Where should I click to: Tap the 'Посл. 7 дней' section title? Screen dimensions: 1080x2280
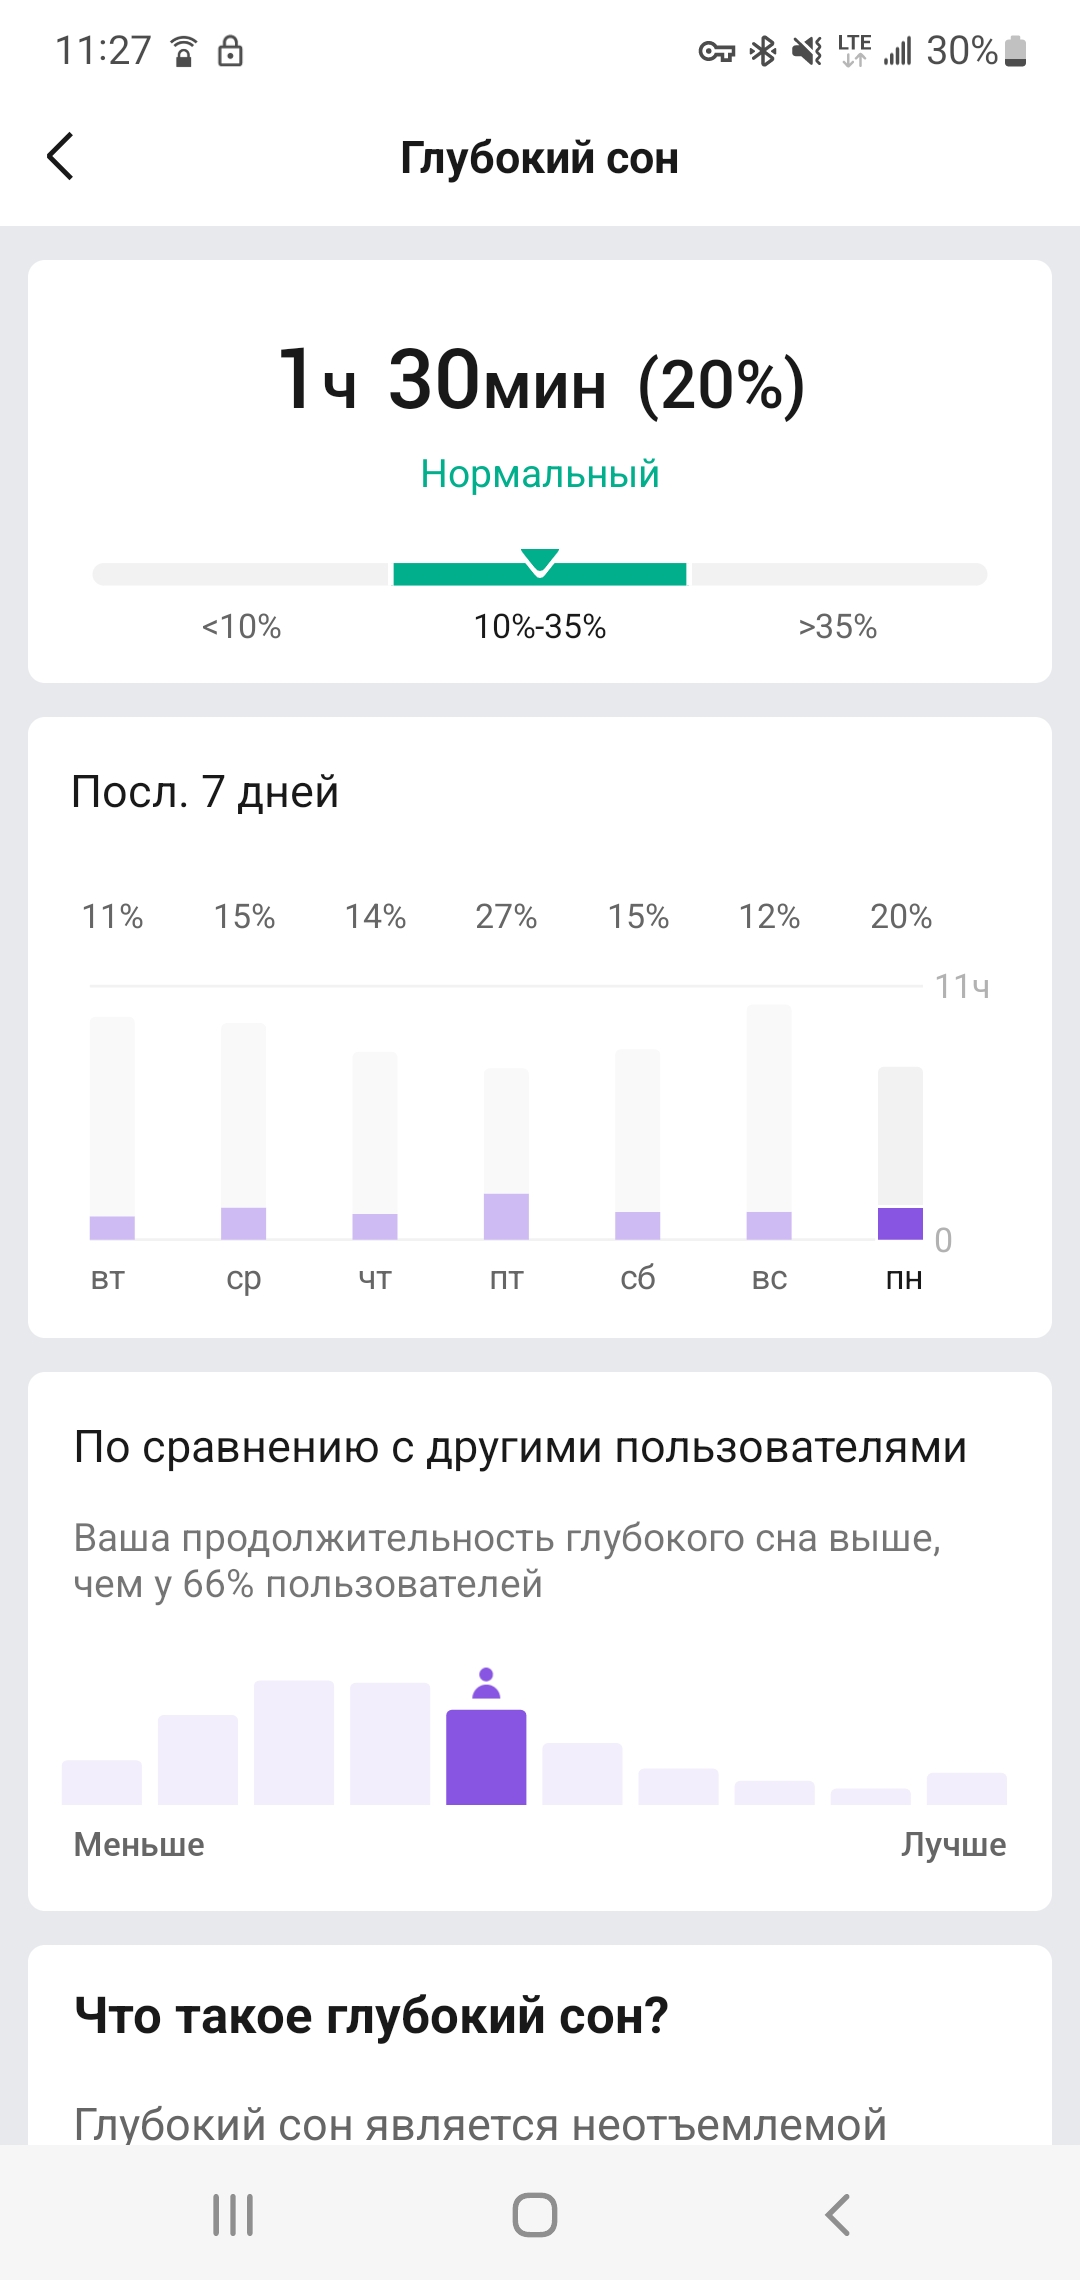tap(205, 792)
